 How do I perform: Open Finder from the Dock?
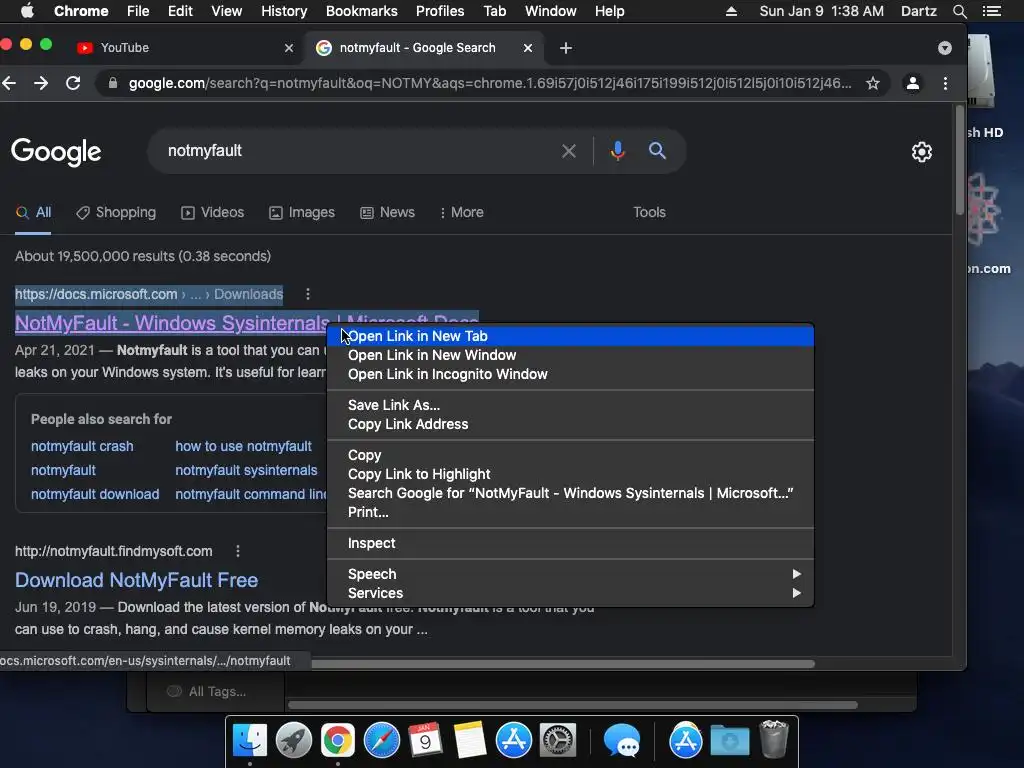pyautogui.click(x=249, y=740)
